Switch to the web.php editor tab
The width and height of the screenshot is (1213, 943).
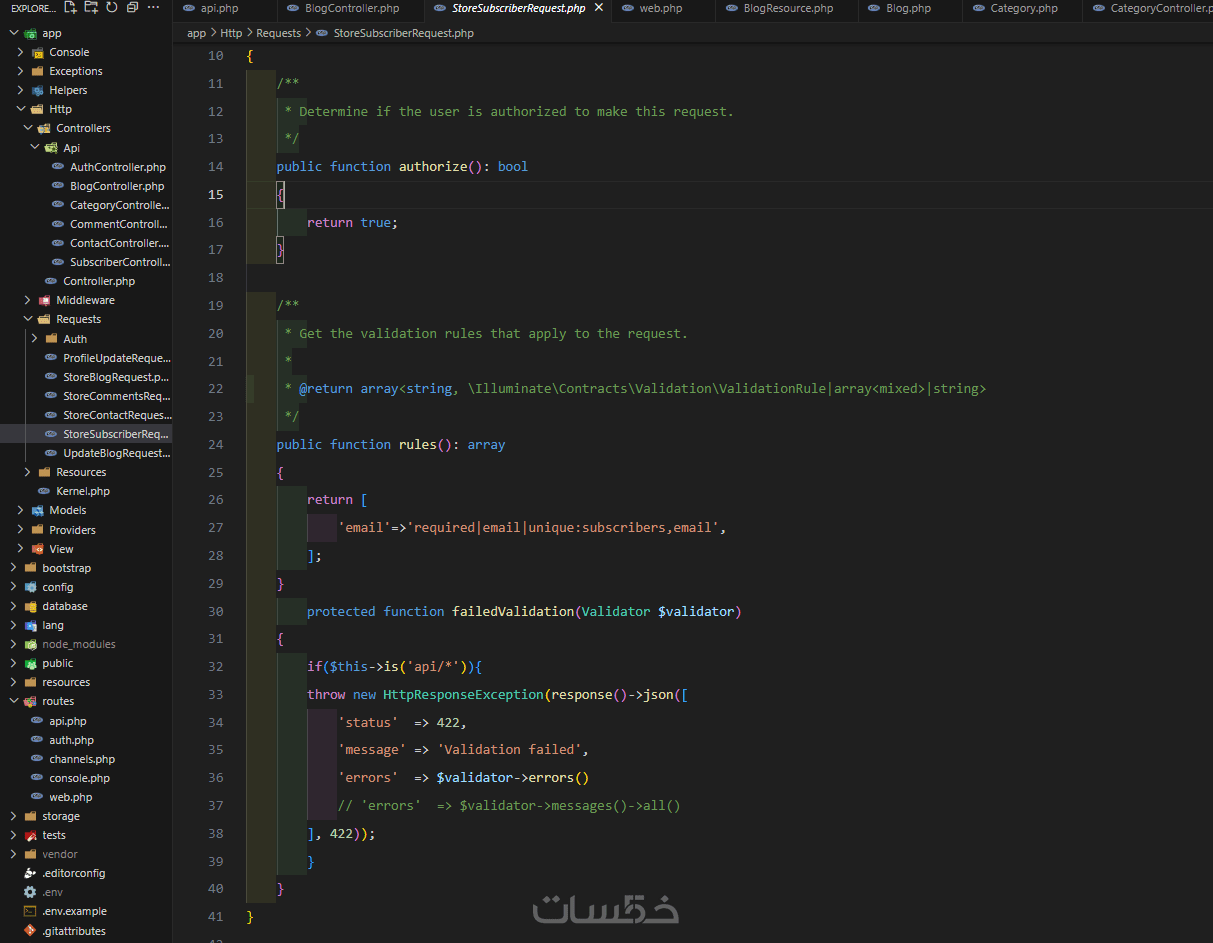click(x=661, y=8)
